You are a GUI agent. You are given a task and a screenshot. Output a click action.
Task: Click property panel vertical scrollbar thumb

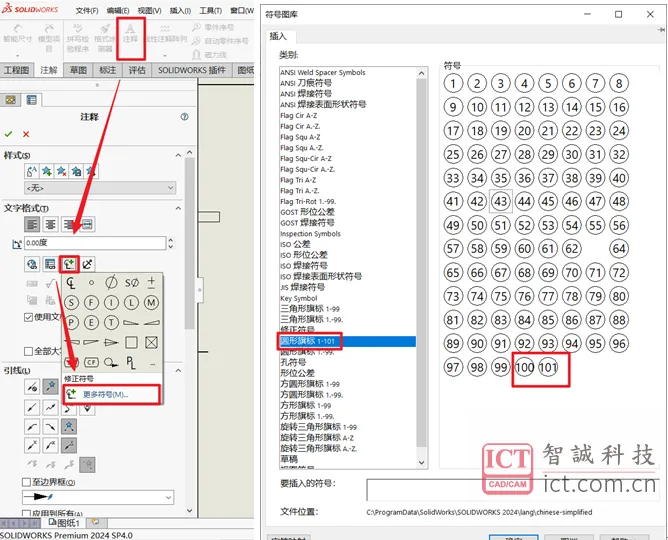pyautogui.click(x=190, y=243)
